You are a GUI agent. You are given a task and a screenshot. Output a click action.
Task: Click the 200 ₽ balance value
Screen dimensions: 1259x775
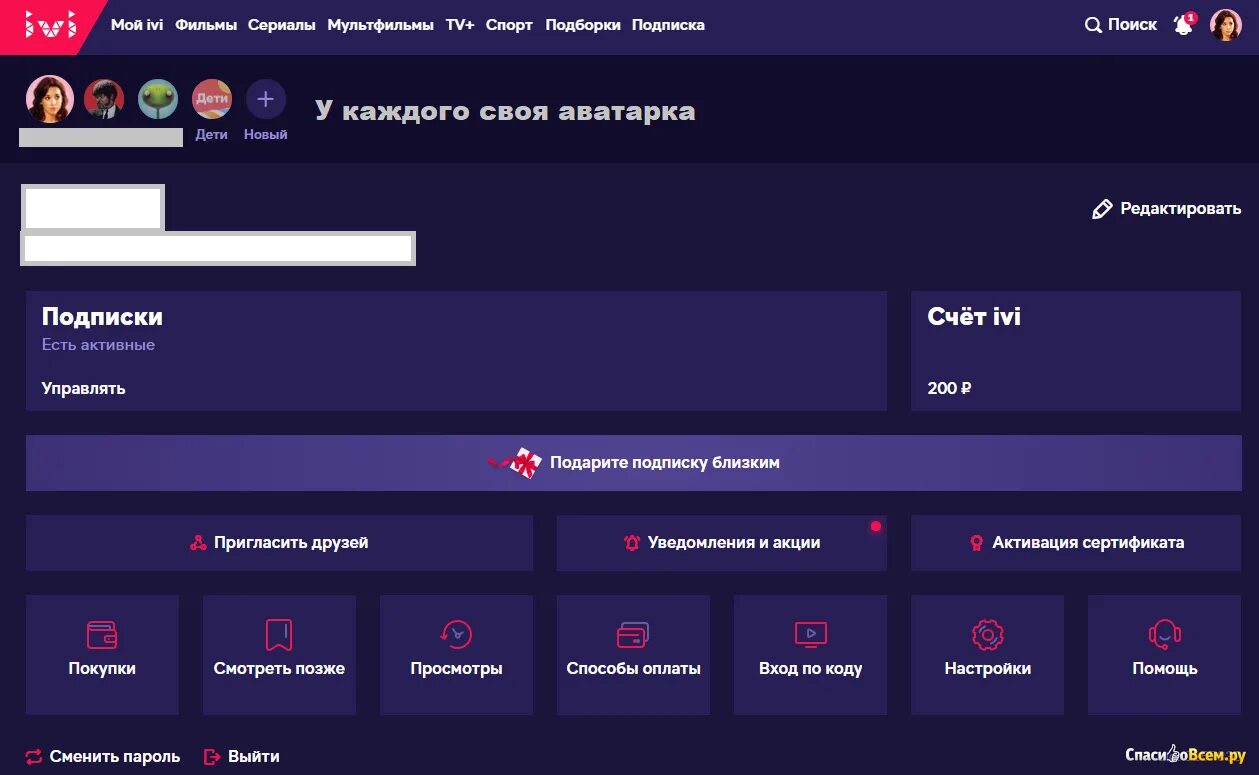(x=949, y=388)
